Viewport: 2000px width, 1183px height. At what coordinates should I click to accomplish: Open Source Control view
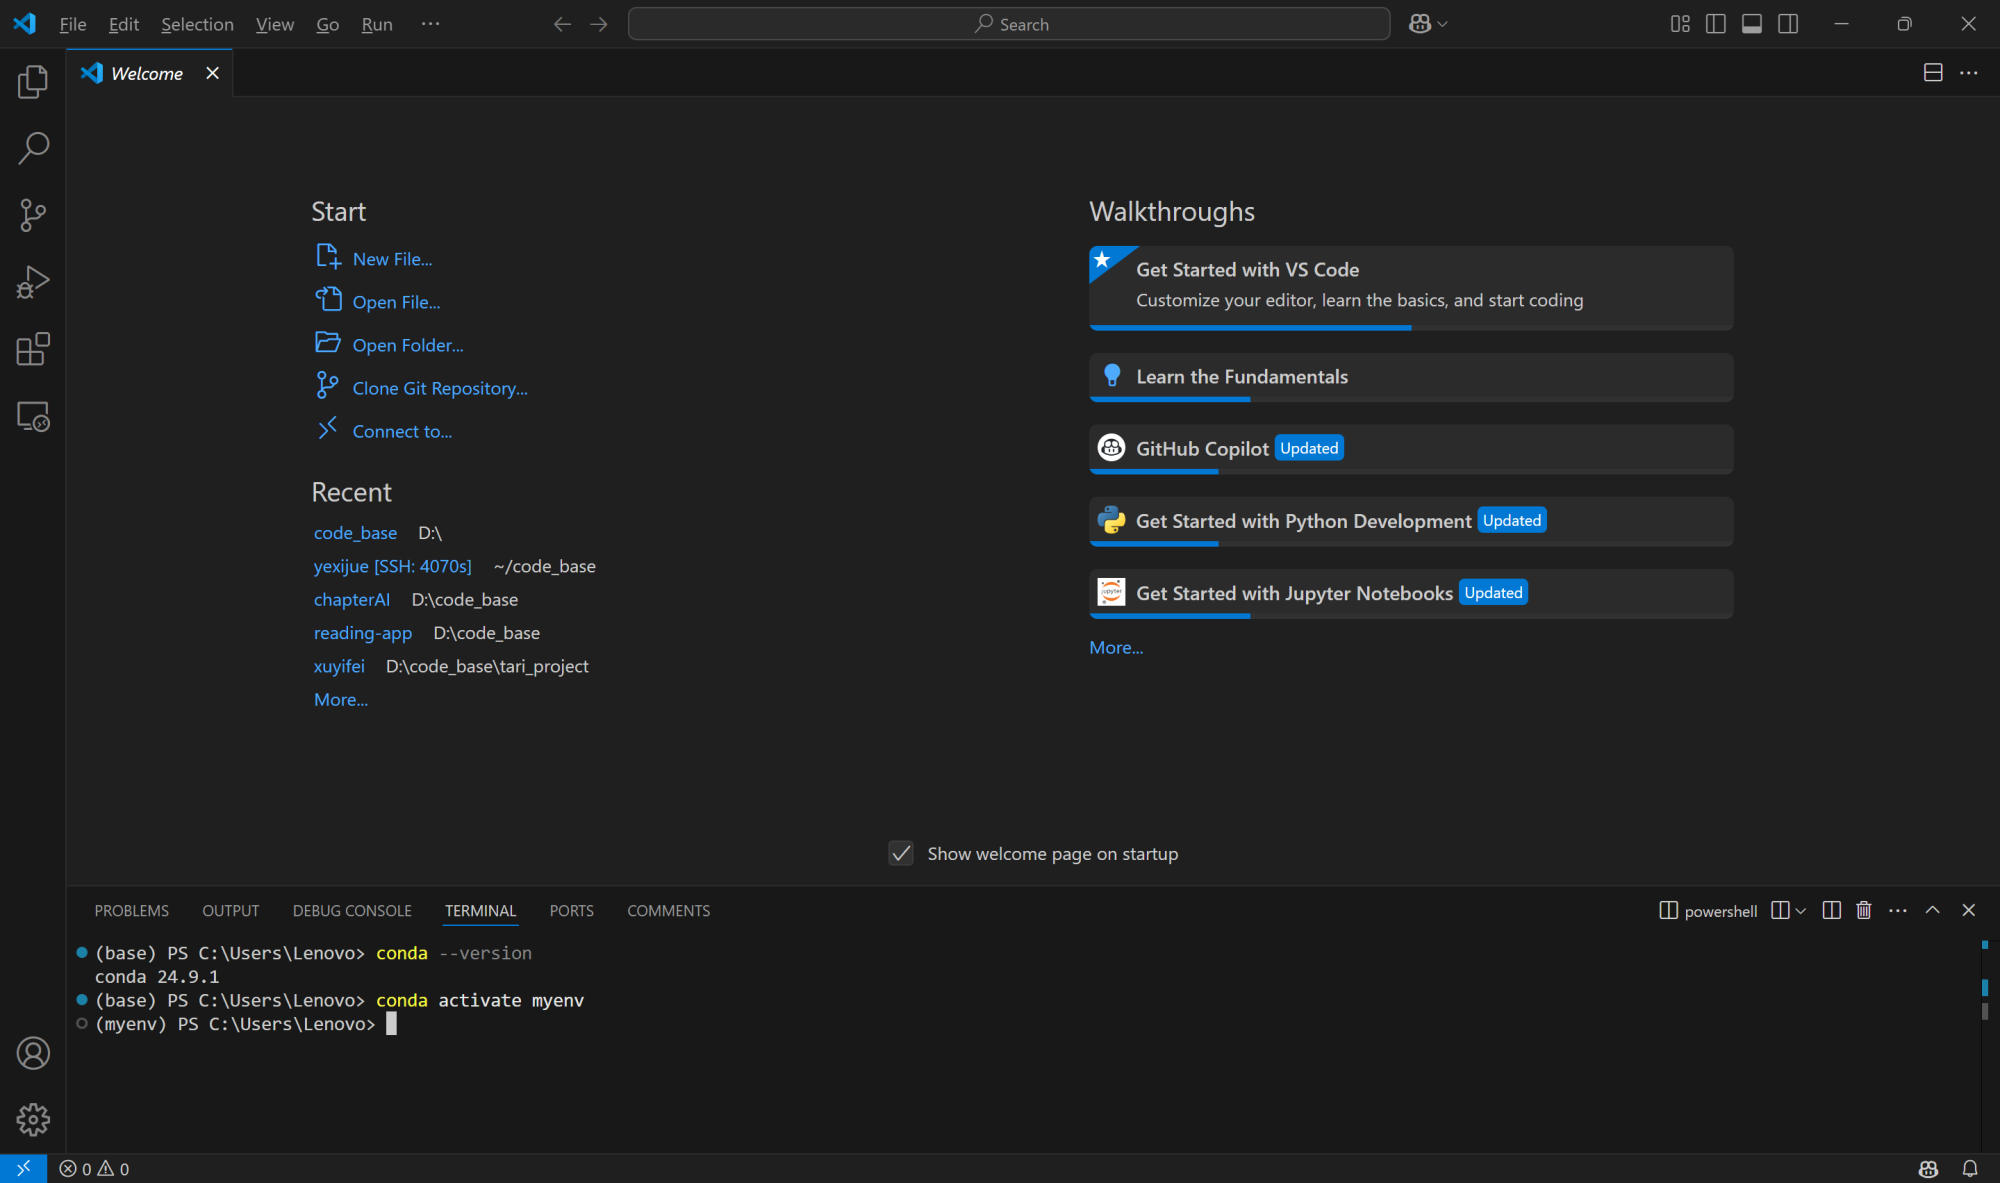coord(33,215)
